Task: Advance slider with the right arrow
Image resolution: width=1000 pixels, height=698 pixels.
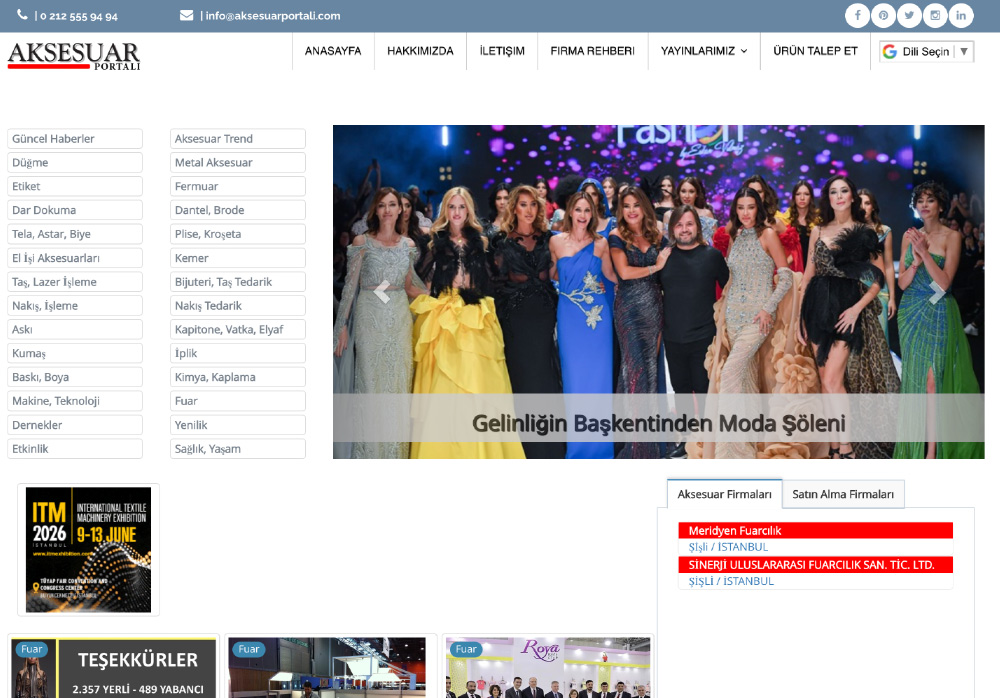Action: click(x=936, y=292)
